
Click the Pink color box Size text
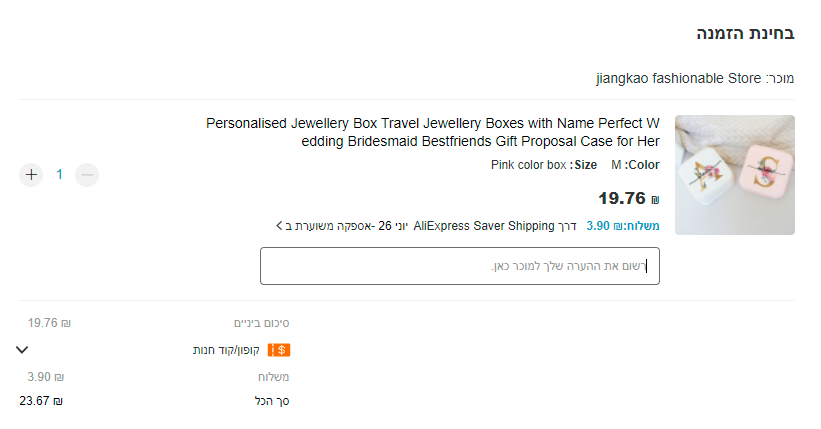click(x=544, y=165)
